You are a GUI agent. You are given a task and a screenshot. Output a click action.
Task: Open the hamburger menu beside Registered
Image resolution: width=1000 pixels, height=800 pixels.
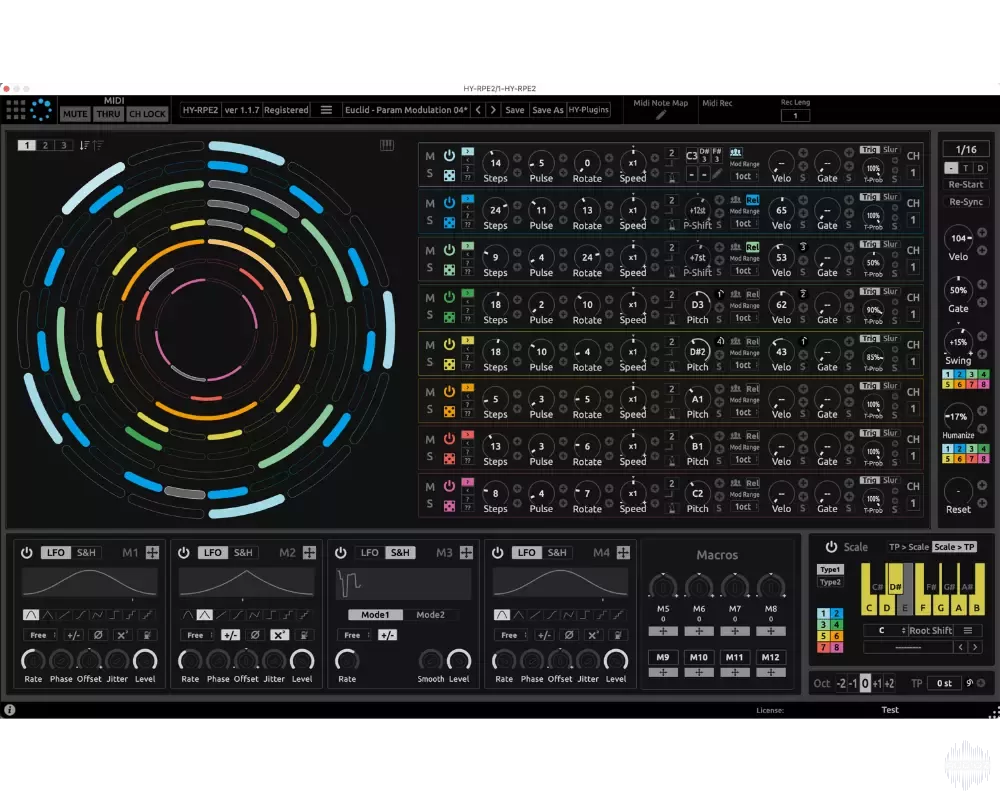326,110
